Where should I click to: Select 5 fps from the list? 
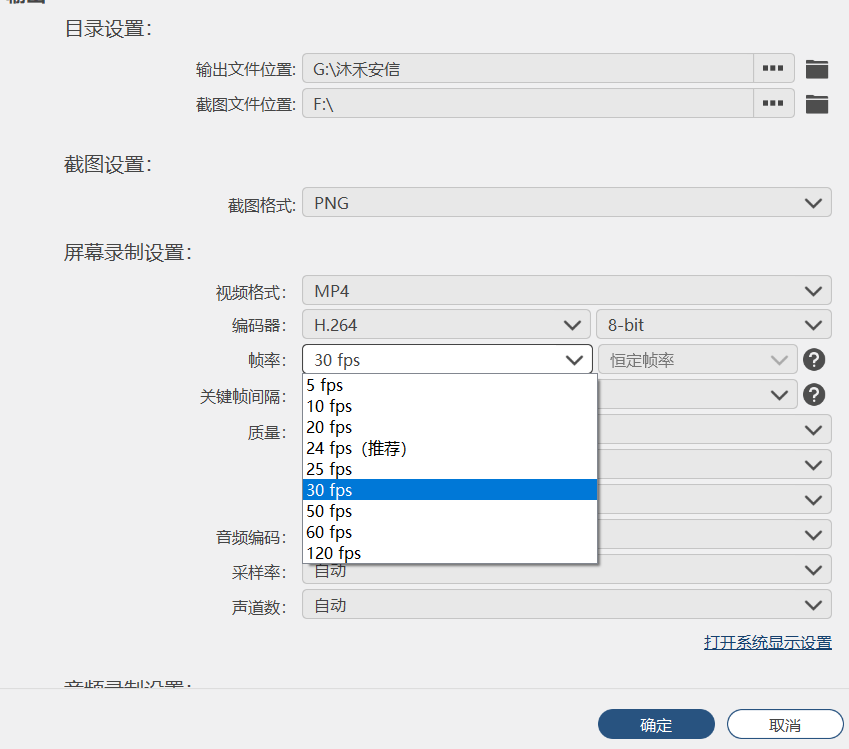[x=449, y=385]
